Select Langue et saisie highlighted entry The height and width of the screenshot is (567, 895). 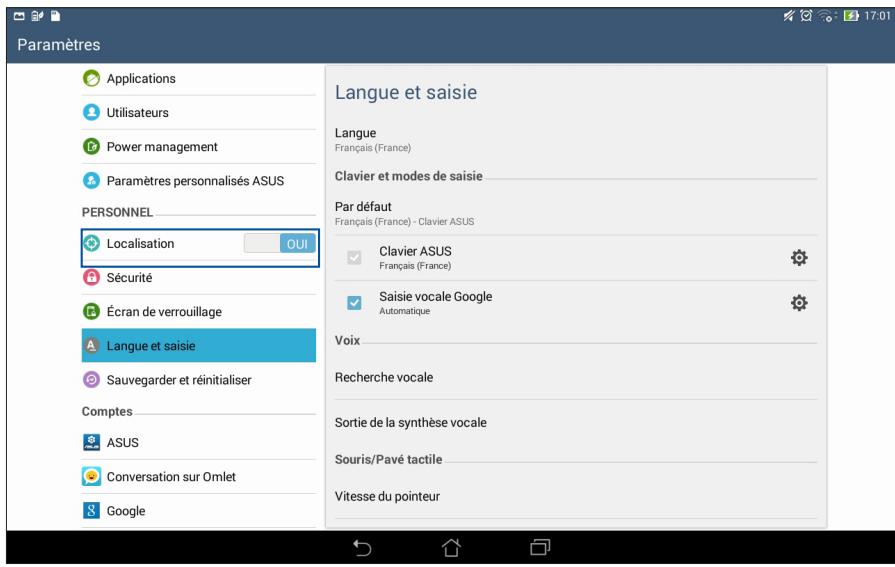199,345
